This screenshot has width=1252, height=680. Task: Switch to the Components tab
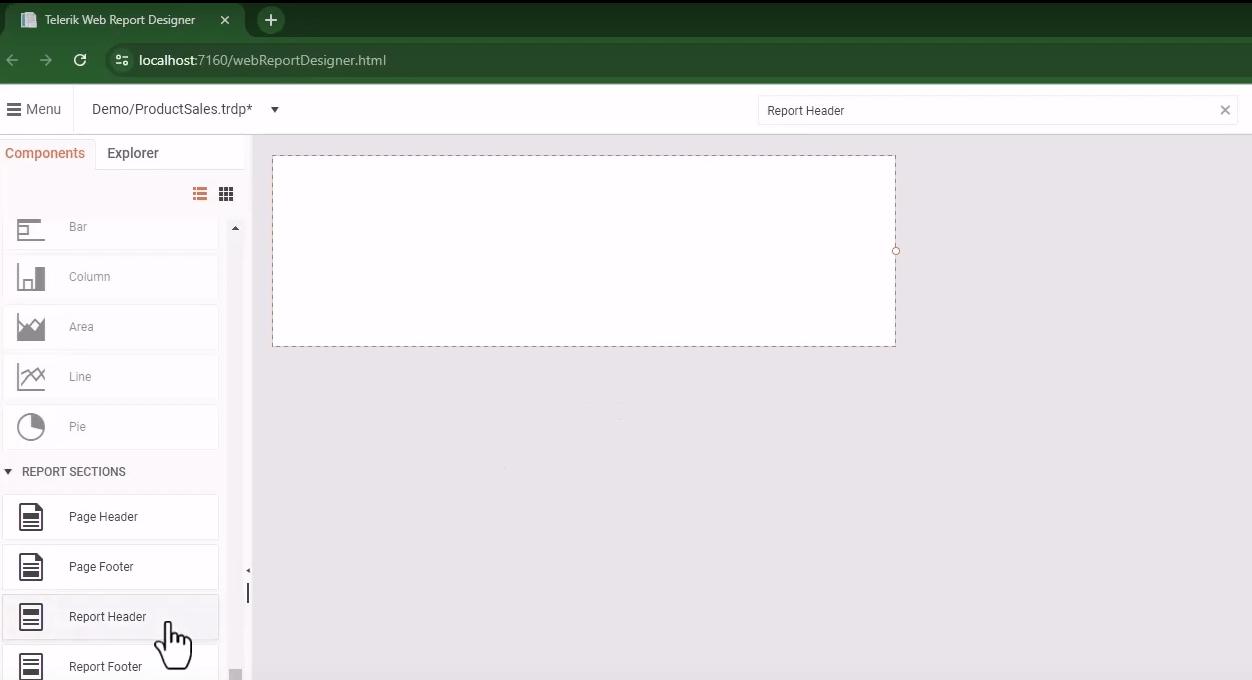(45, 153)
